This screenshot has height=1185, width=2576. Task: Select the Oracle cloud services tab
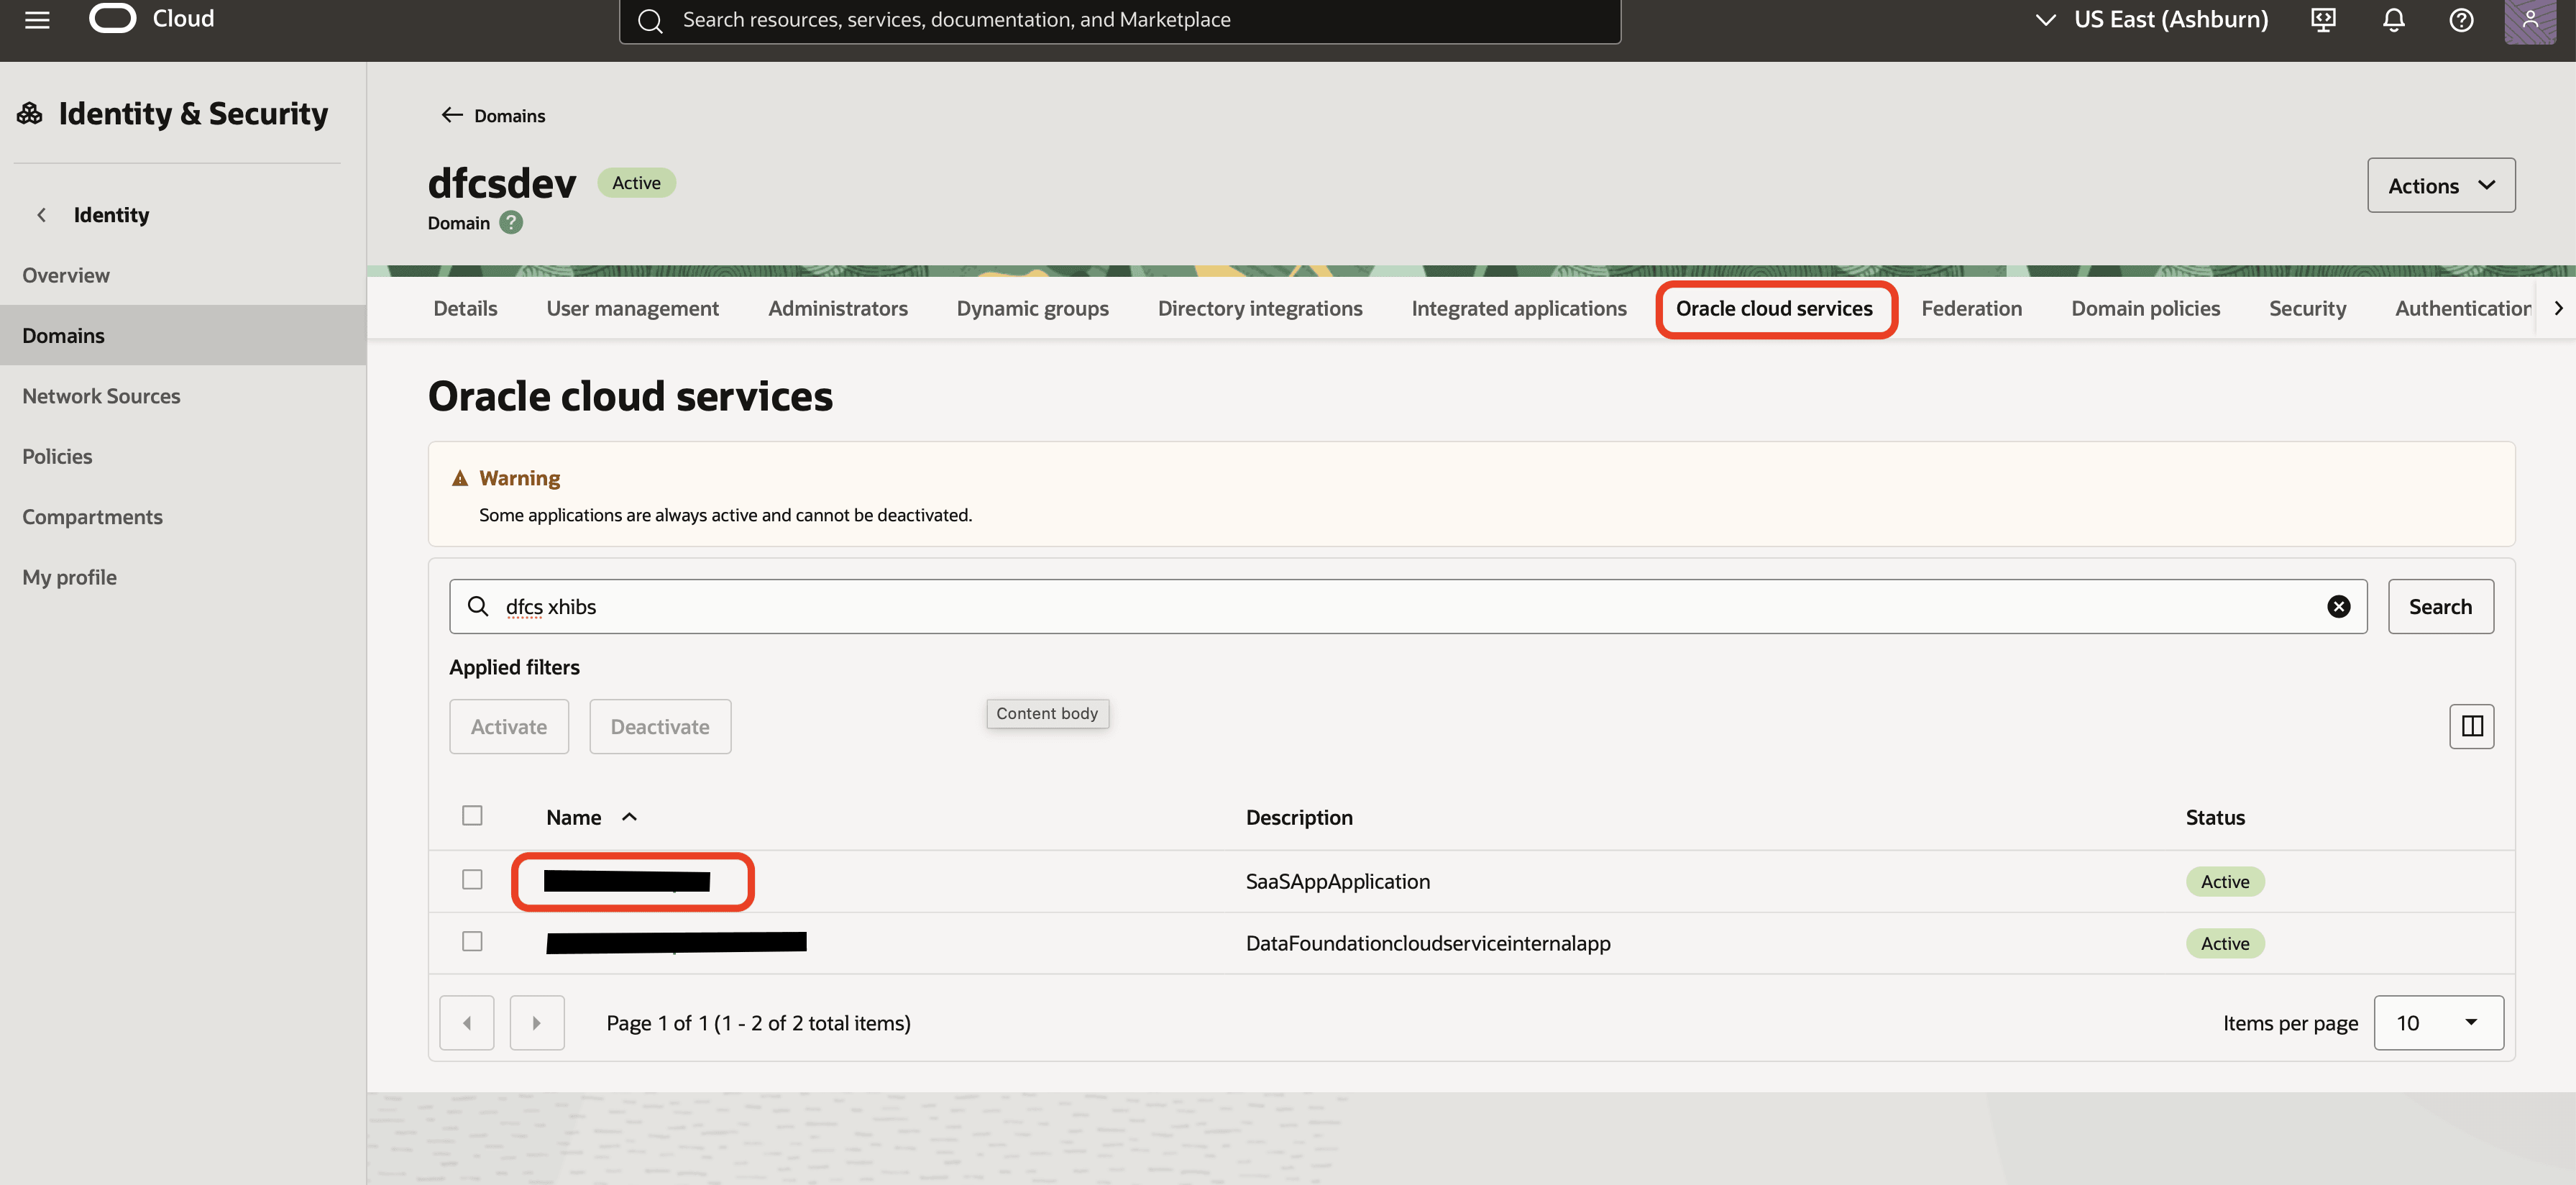tap(1774, 308)
